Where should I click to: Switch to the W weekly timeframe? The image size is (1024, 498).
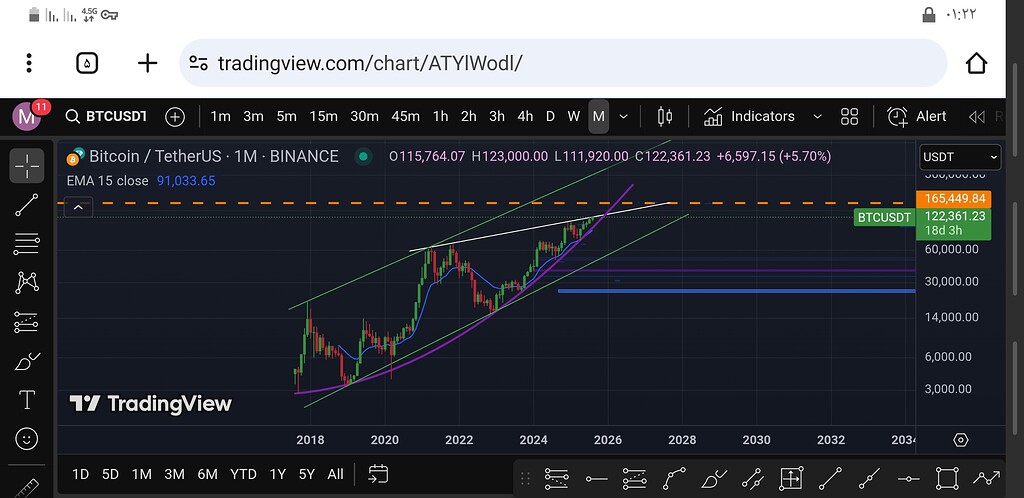[x=573, y=117]
